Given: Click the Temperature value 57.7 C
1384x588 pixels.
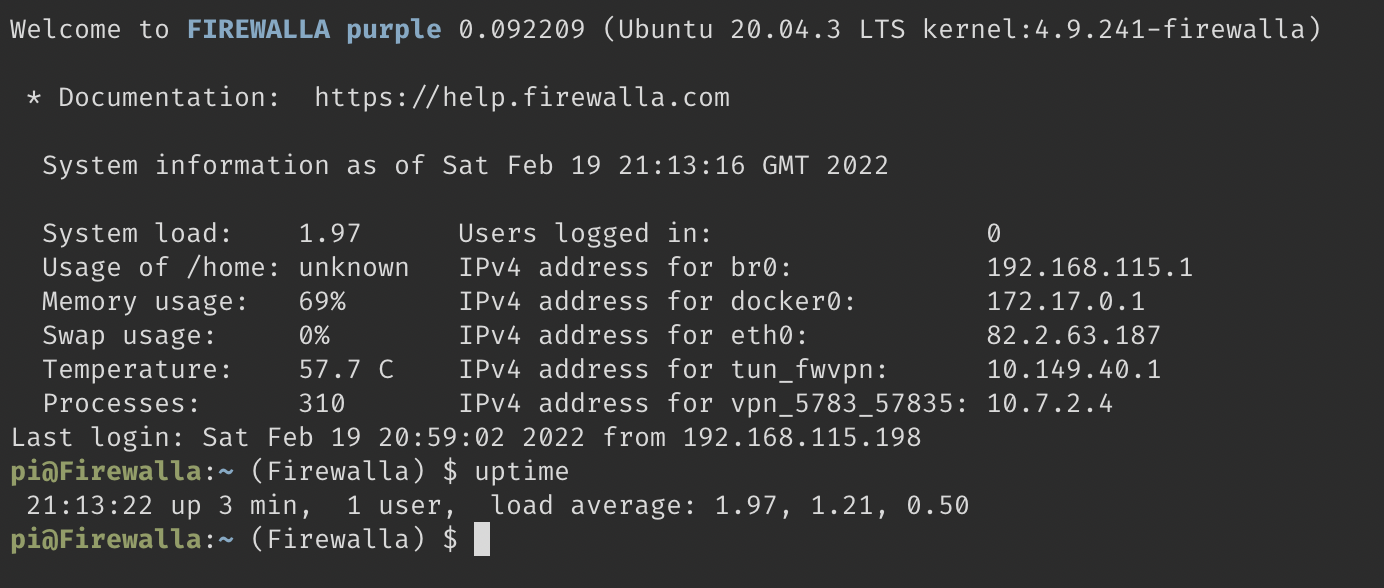Looking at the screenshot, I should coord(346,369).
